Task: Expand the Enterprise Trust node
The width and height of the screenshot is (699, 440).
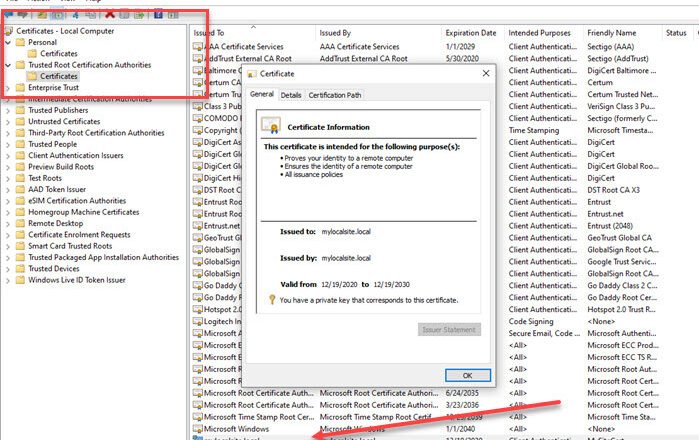Action: (x=8, y=88)
